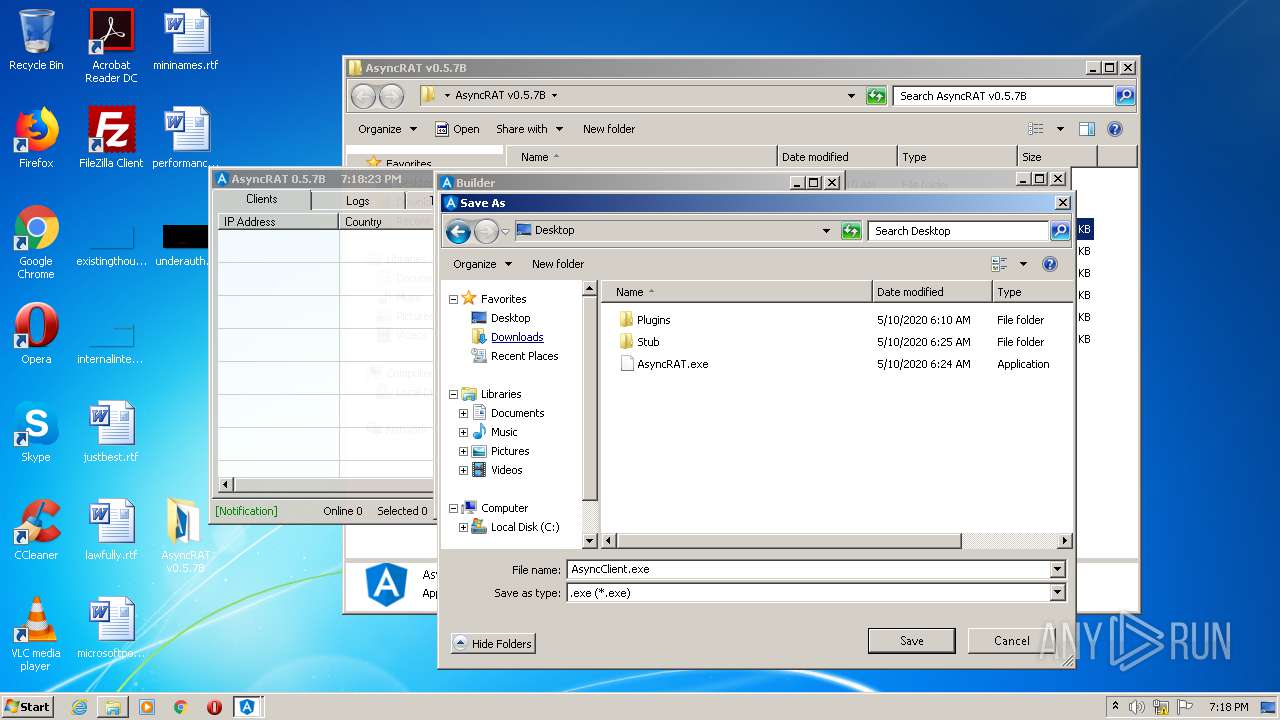Click Organize in the AsyncRAT Explorer window

click(387, 129)
